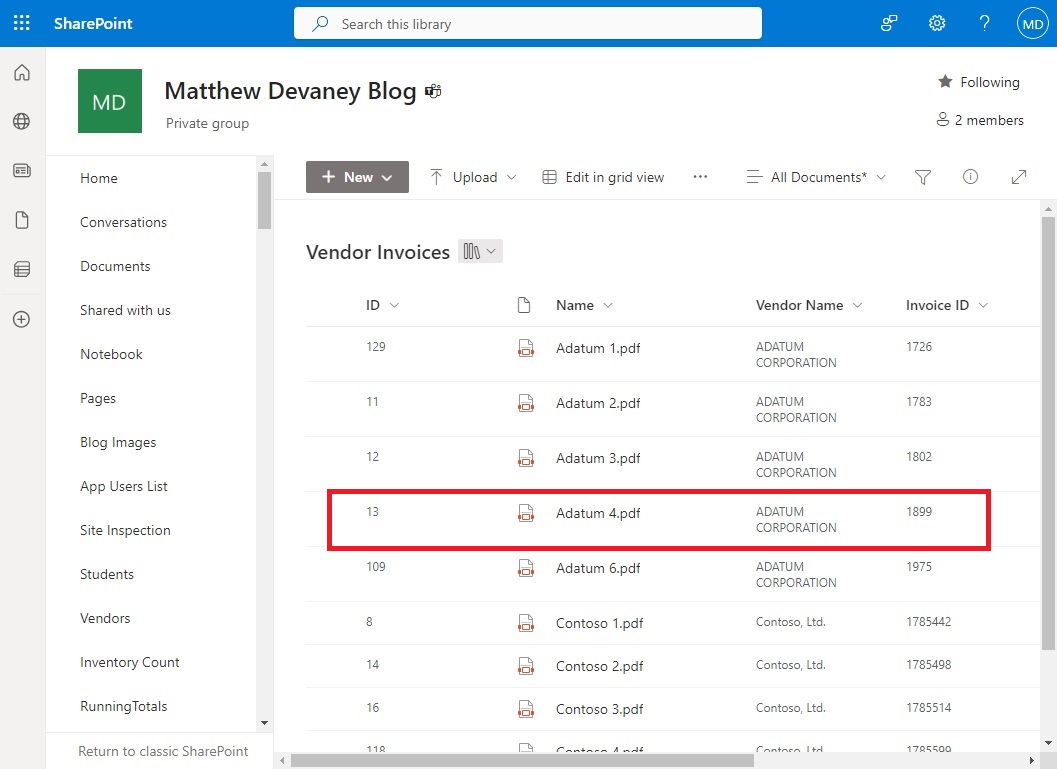Viewport: 1057px width, 769px height.
Task: Click the filter pane icon above the library
Action: pos(922,176)
